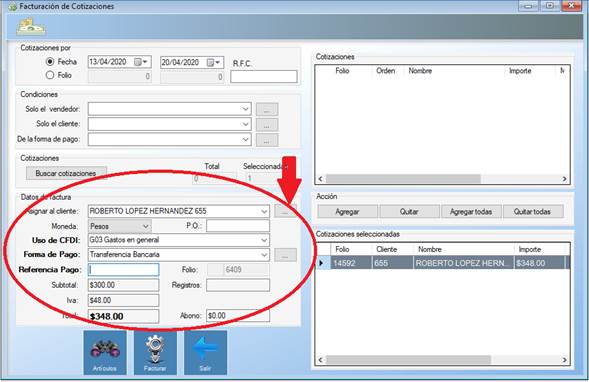This screenshot has width=589, height=382.
Task: Click into the R.F.C. input field
Action: coord(264,77)
